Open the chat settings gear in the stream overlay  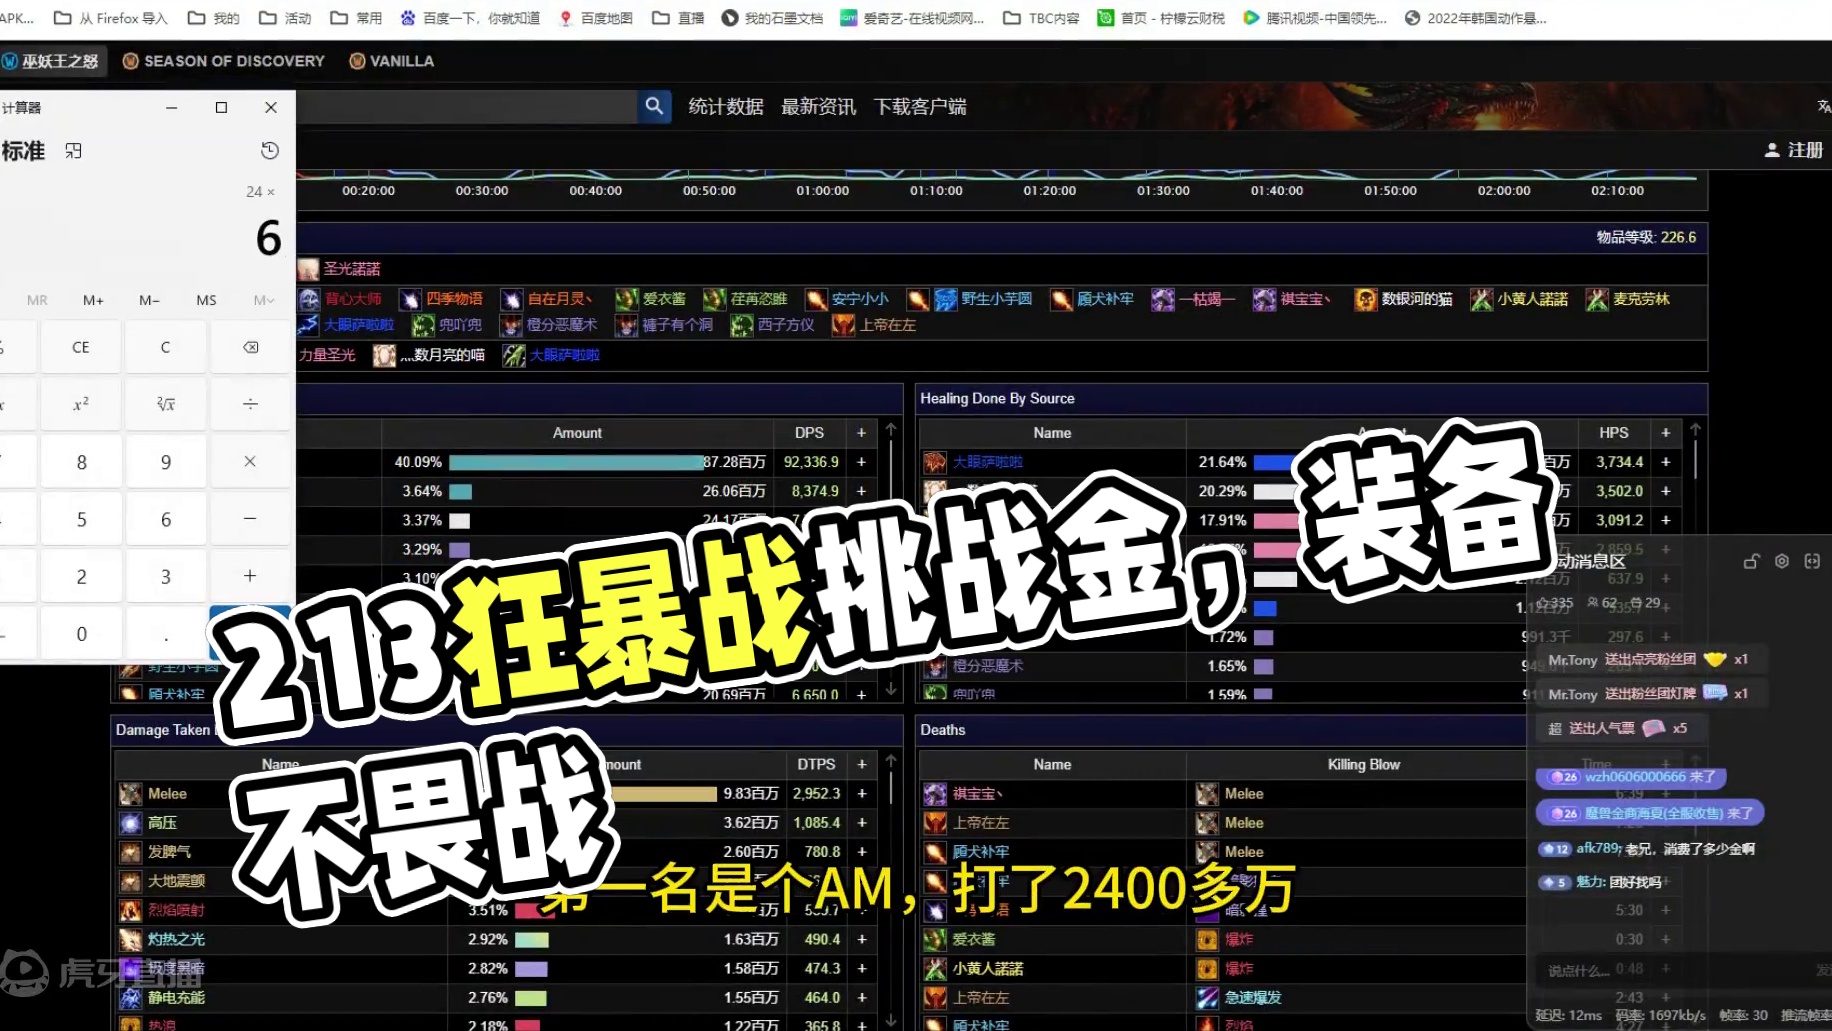coord(1781,561)
